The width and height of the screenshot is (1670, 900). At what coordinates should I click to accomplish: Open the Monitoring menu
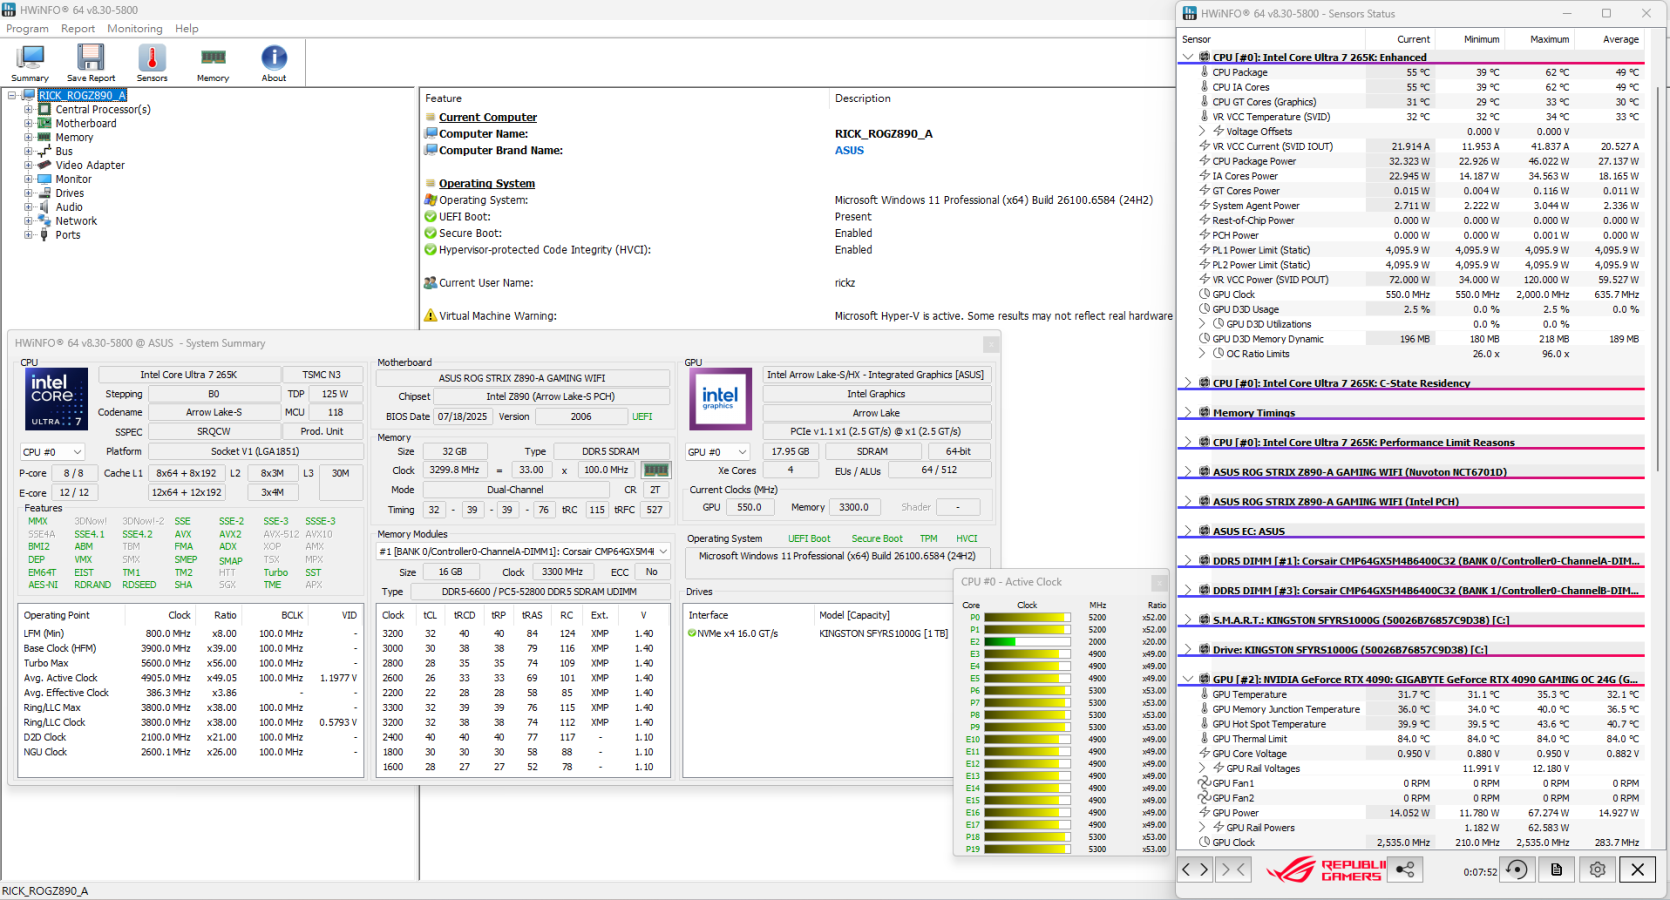134,29
